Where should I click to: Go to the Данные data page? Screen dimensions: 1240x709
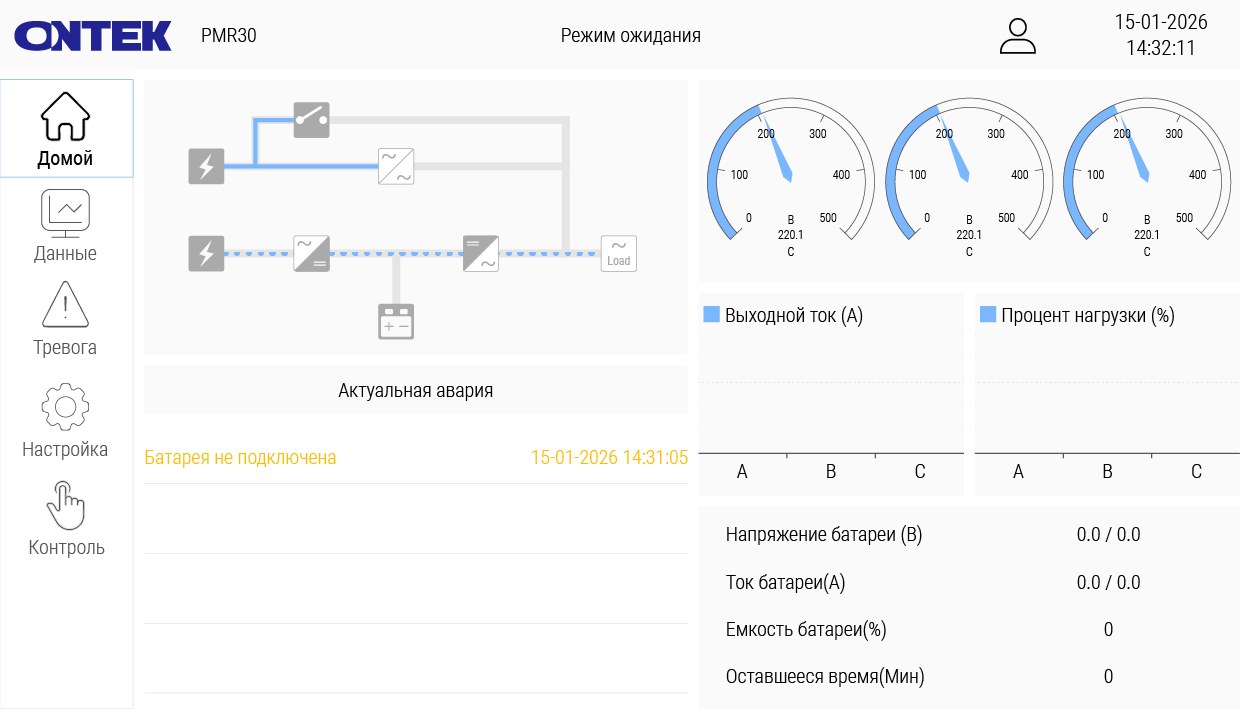click(66, 226)
